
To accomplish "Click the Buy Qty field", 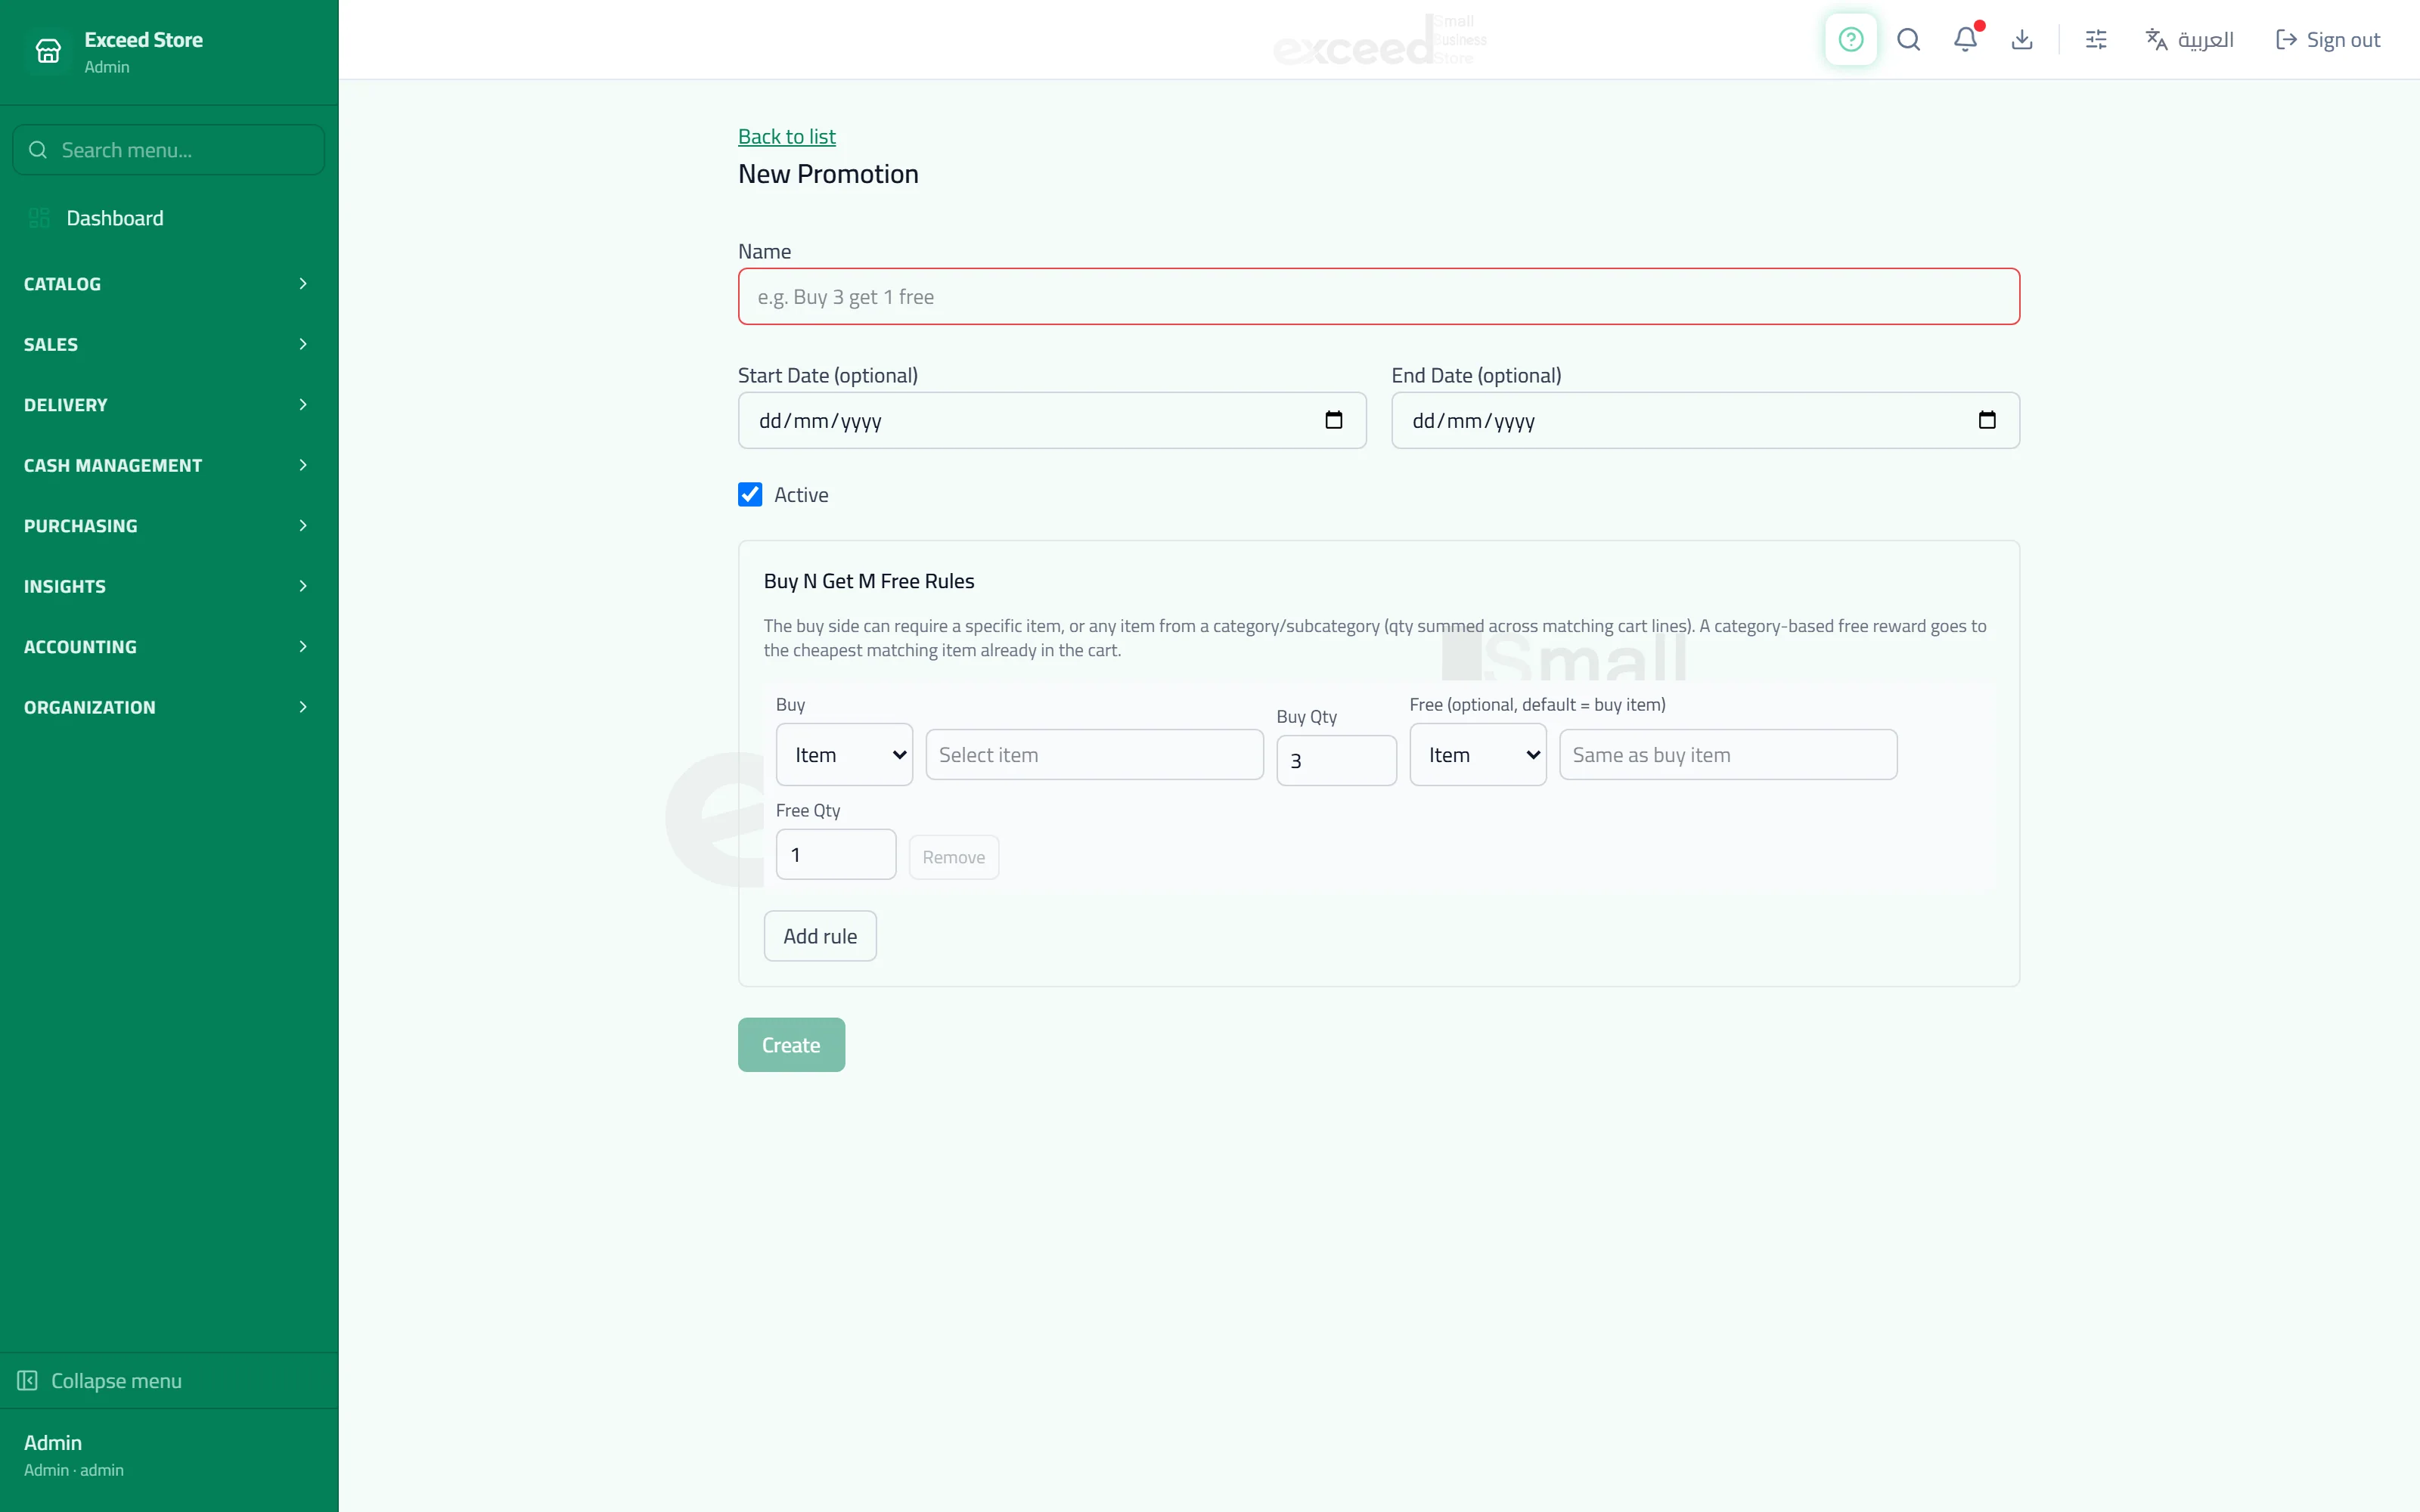I will [1336, 760].
